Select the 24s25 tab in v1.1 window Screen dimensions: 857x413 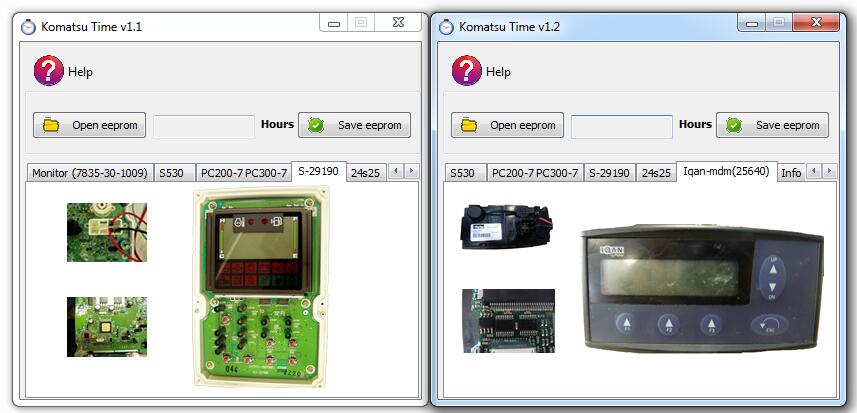click(x=366, y=173)
